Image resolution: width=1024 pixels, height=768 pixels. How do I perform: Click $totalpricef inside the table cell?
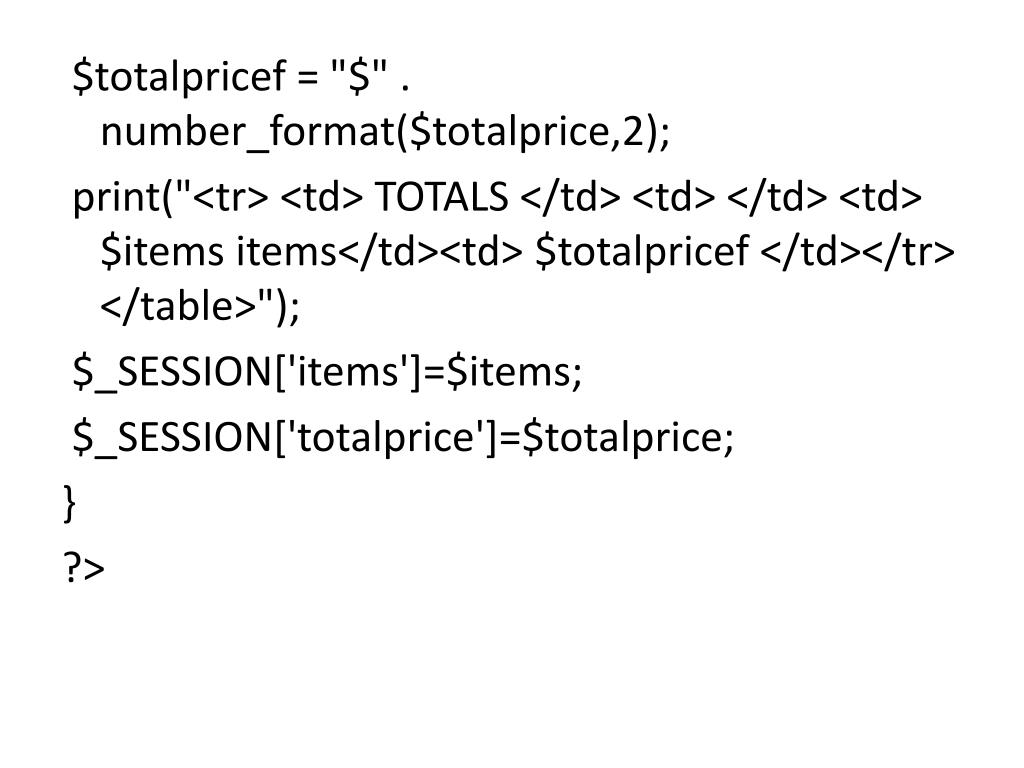click(x=642, y=252)
